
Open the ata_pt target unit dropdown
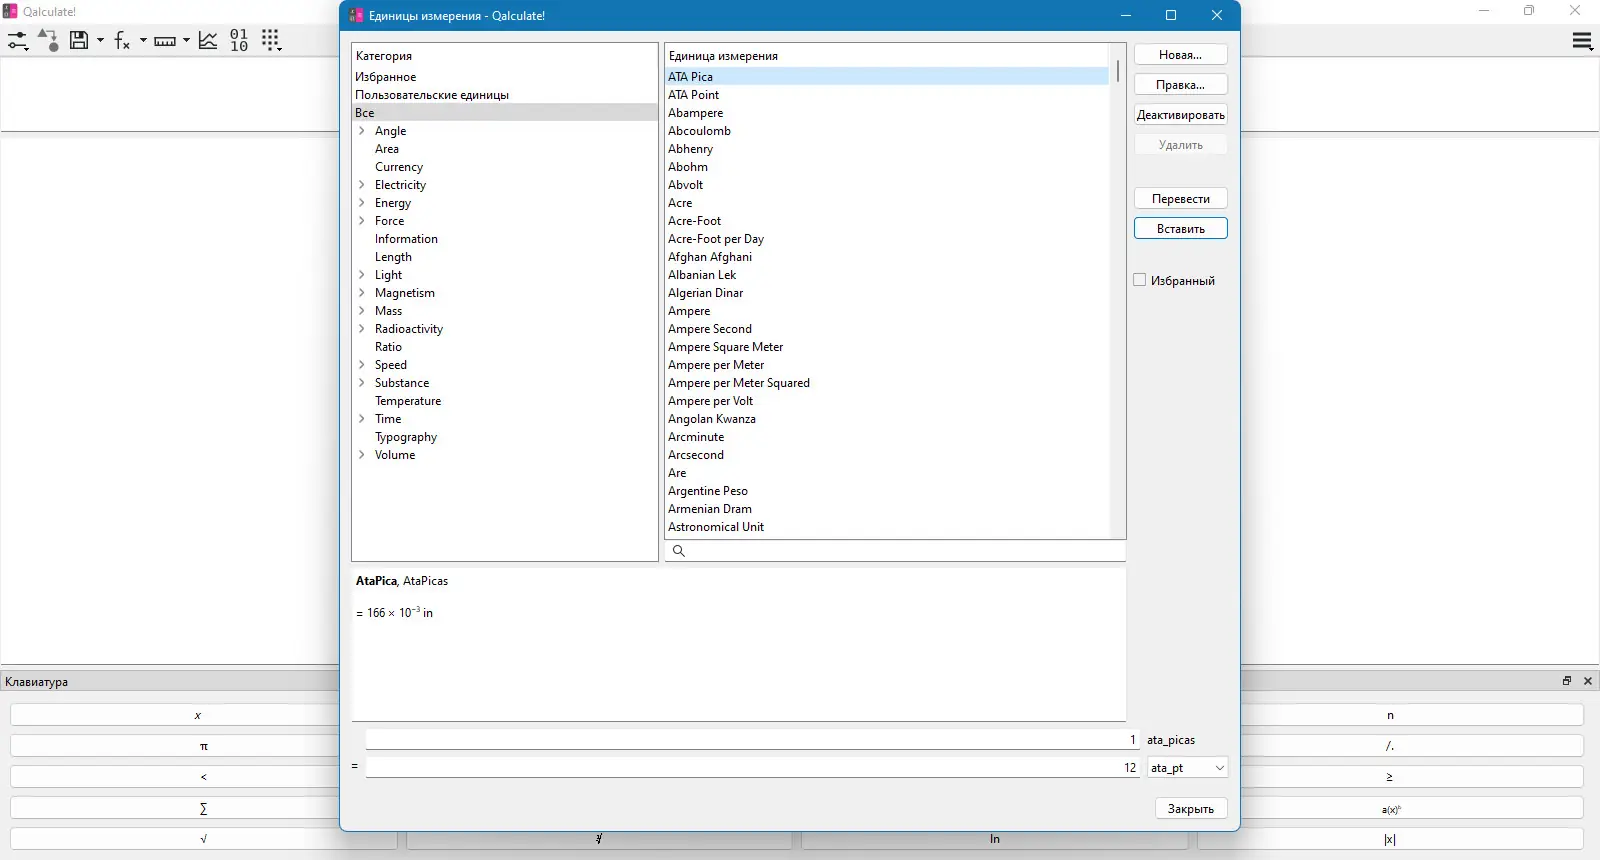click(1187, 768)
